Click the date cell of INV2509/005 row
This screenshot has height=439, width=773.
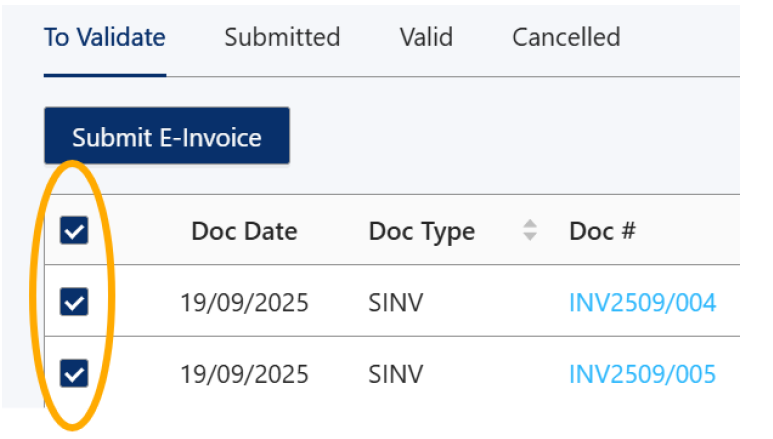point(244,375)
